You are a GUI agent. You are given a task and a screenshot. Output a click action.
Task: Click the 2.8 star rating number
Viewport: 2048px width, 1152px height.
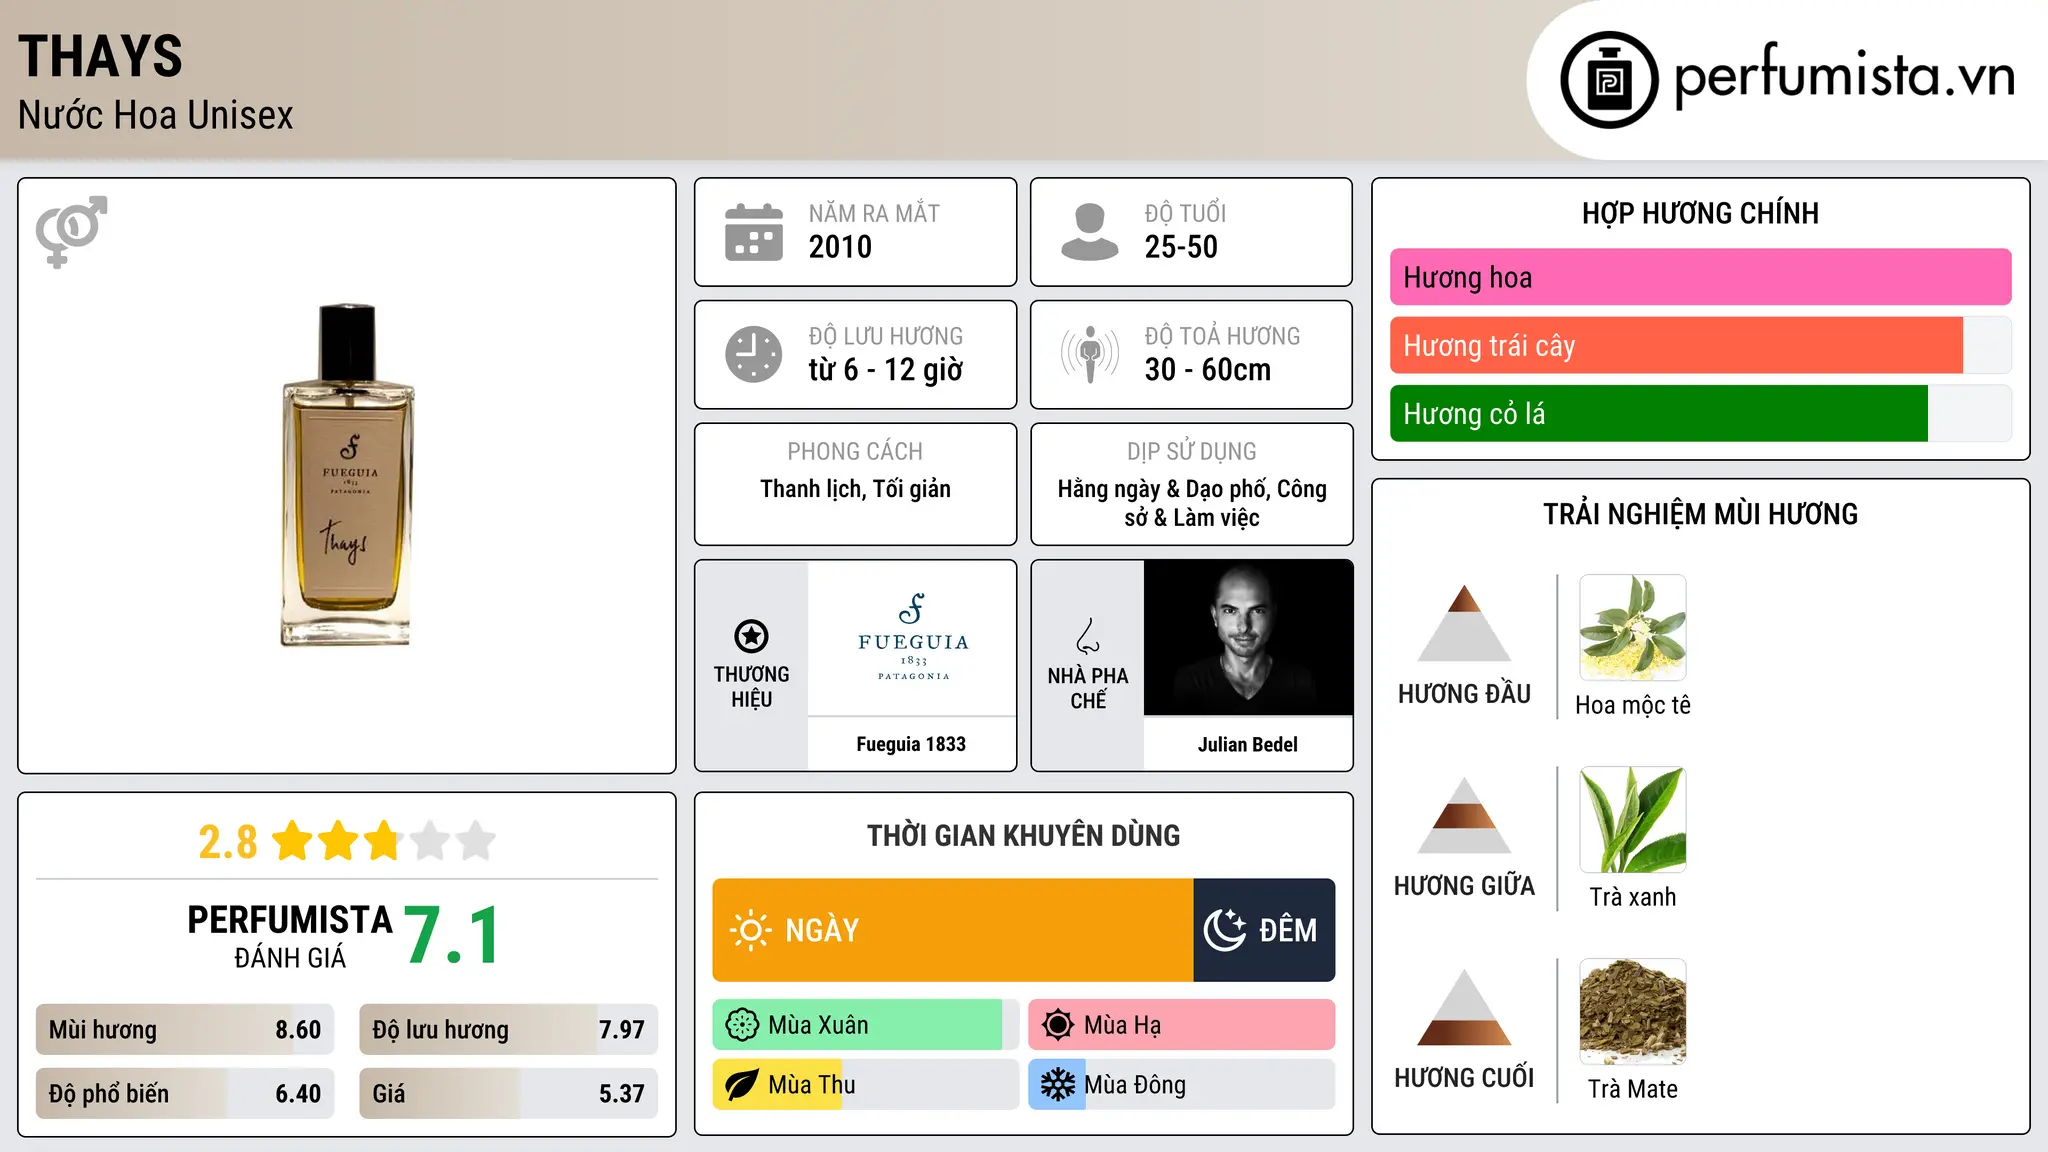click(x=227, y=842)
